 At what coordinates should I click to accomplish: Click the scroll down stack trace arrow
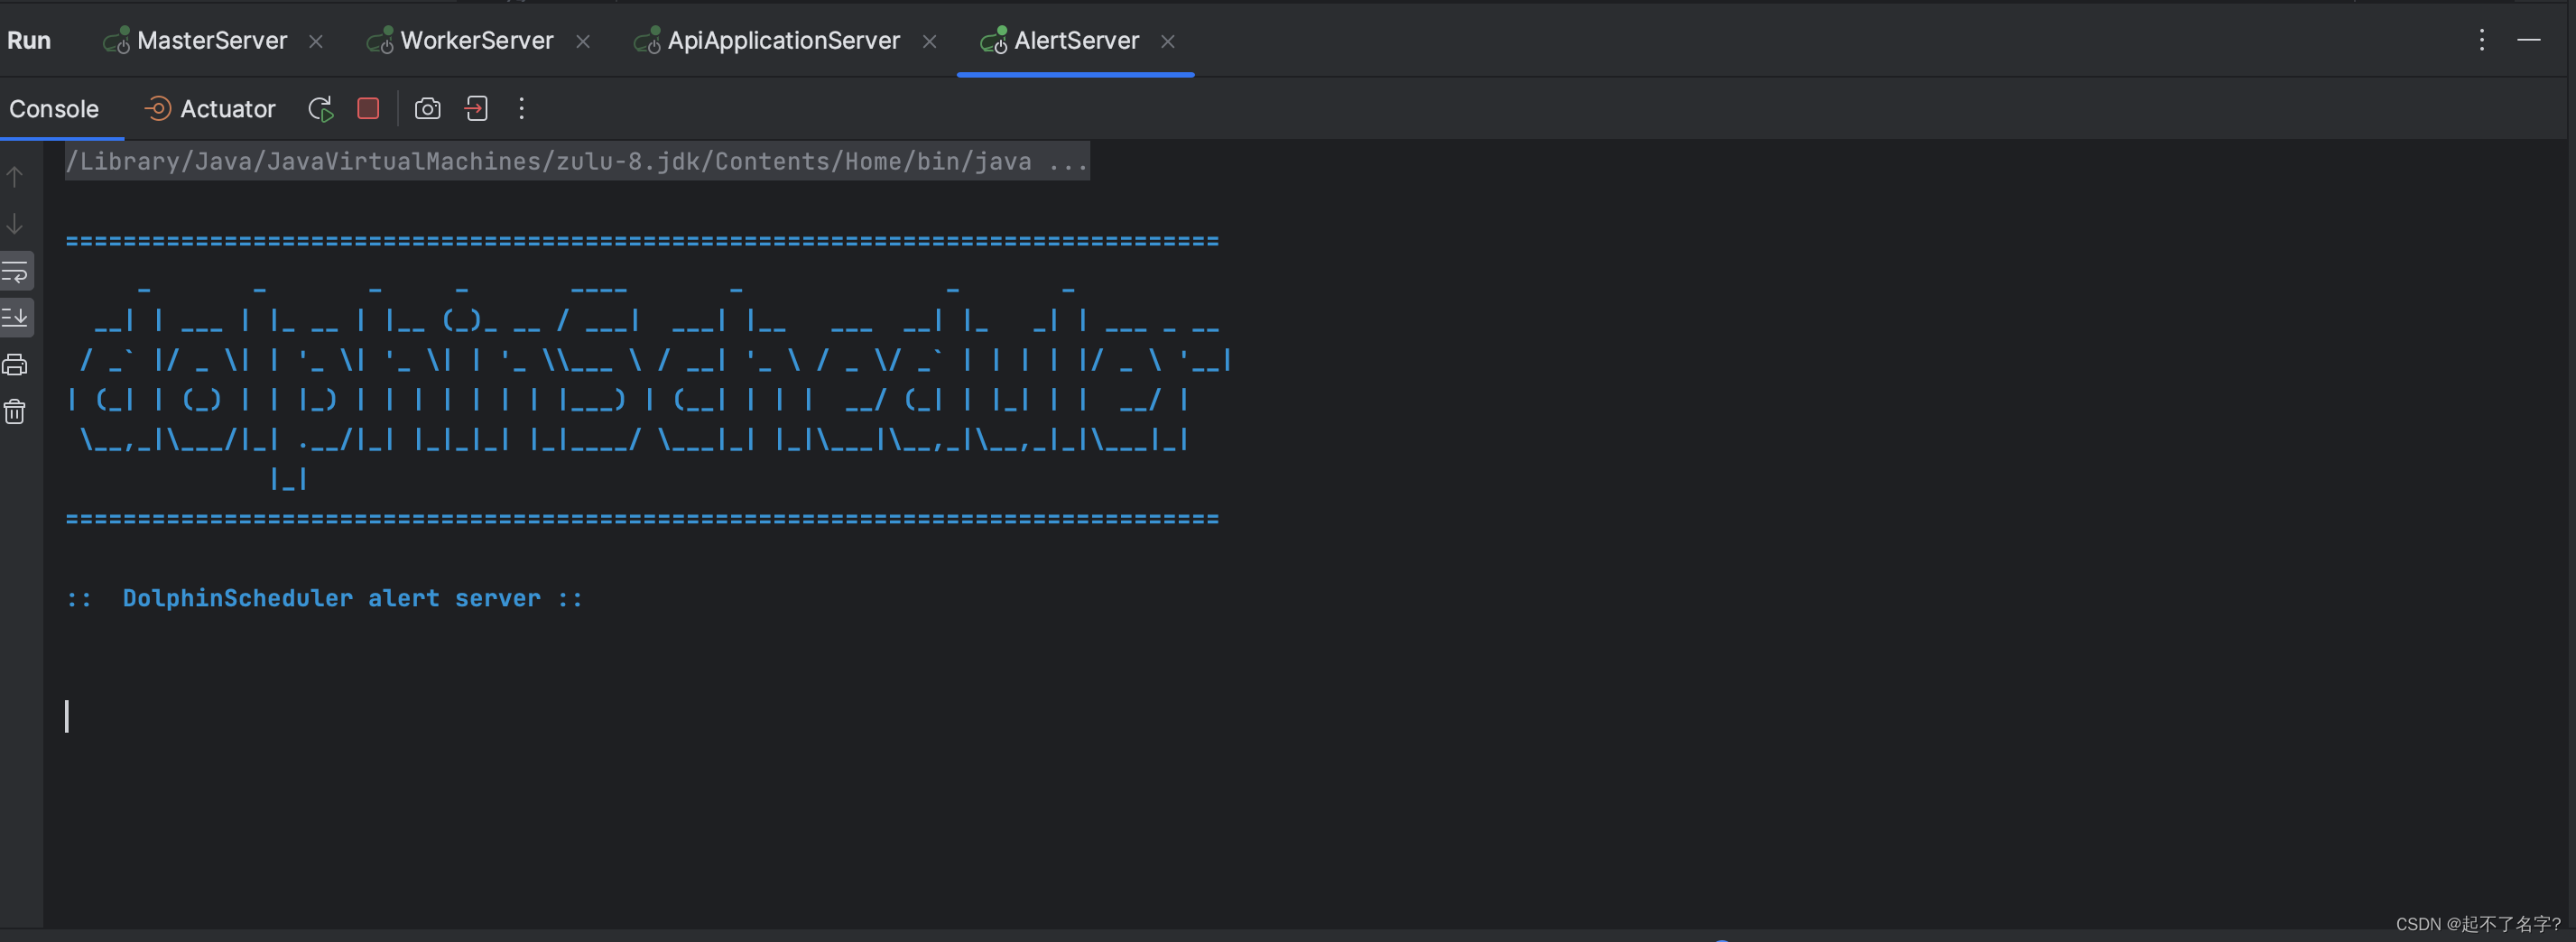click(15, 223)
